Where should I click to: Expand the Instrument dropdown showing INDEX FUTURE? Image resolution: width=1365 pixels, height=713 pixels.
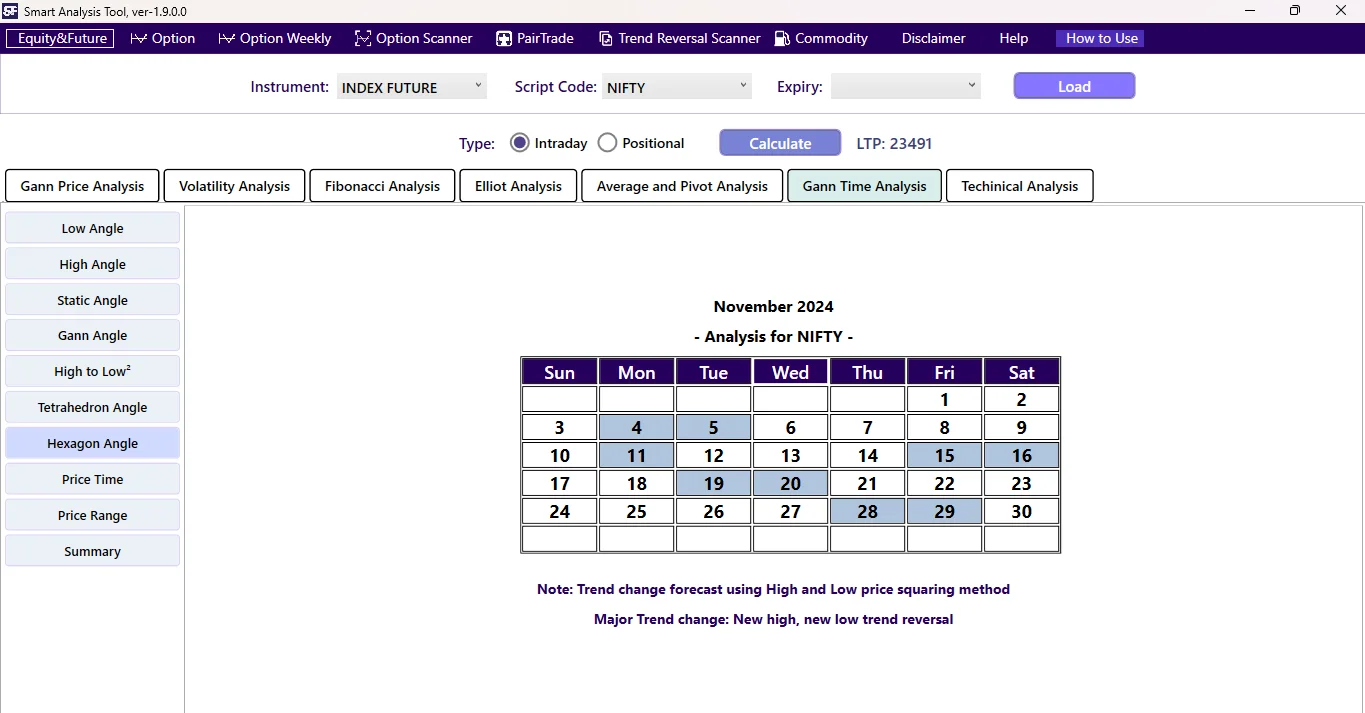click(411, 86)
